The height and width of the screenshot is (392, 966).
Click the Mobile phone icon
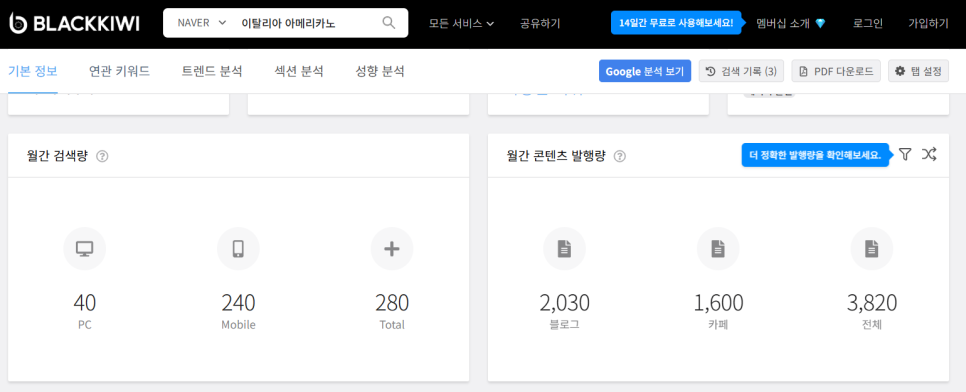pos(238,249)
